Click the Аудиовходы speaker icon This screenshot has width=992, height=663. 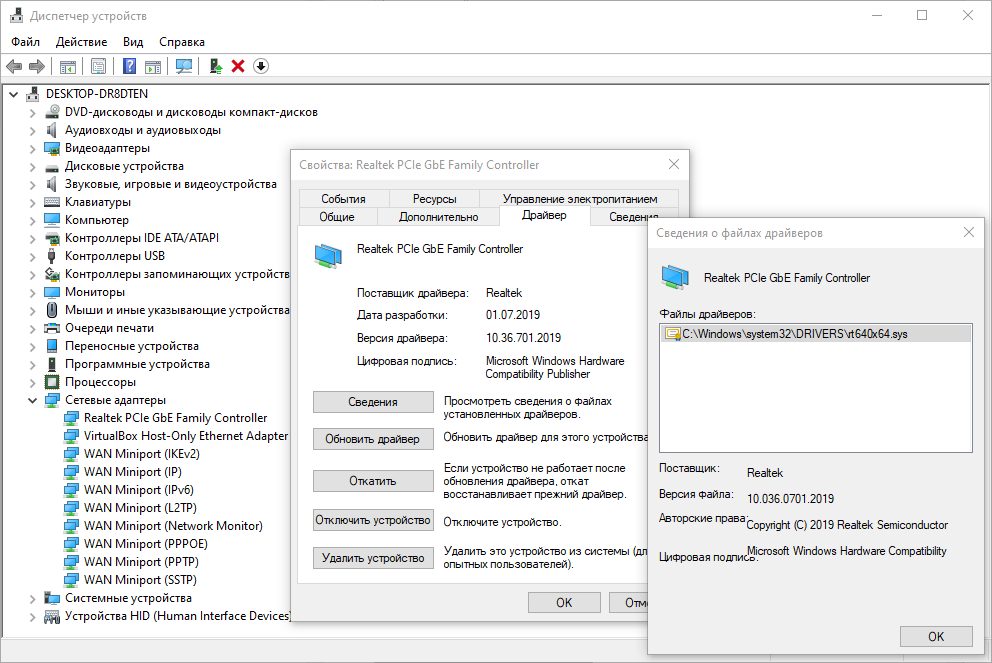52,130
